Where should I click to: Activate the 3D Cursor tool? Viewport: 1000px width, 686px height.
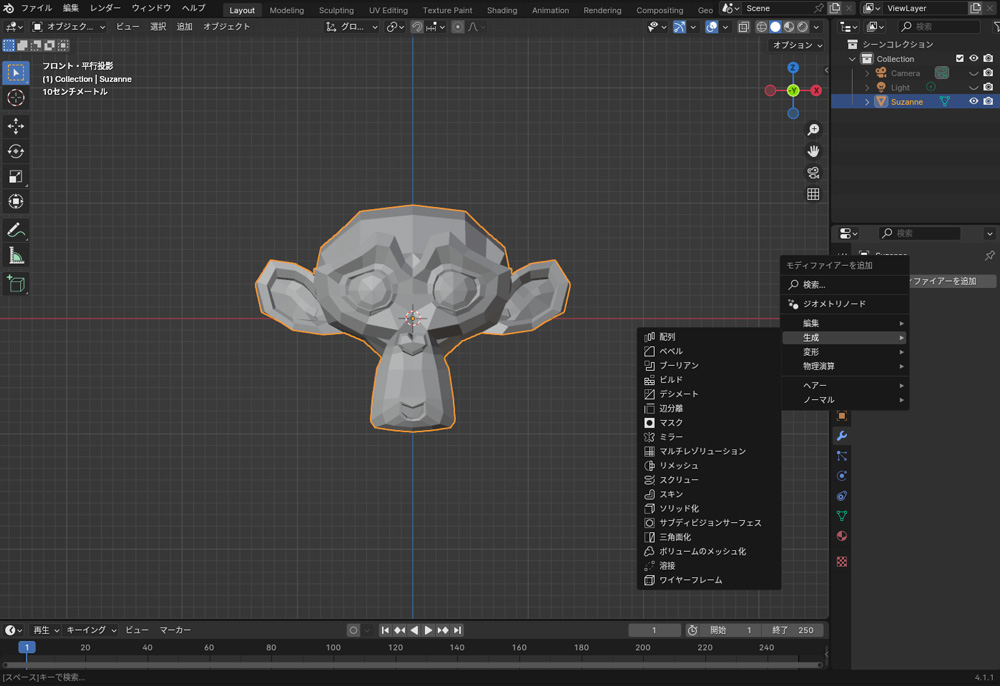point(16,98)
